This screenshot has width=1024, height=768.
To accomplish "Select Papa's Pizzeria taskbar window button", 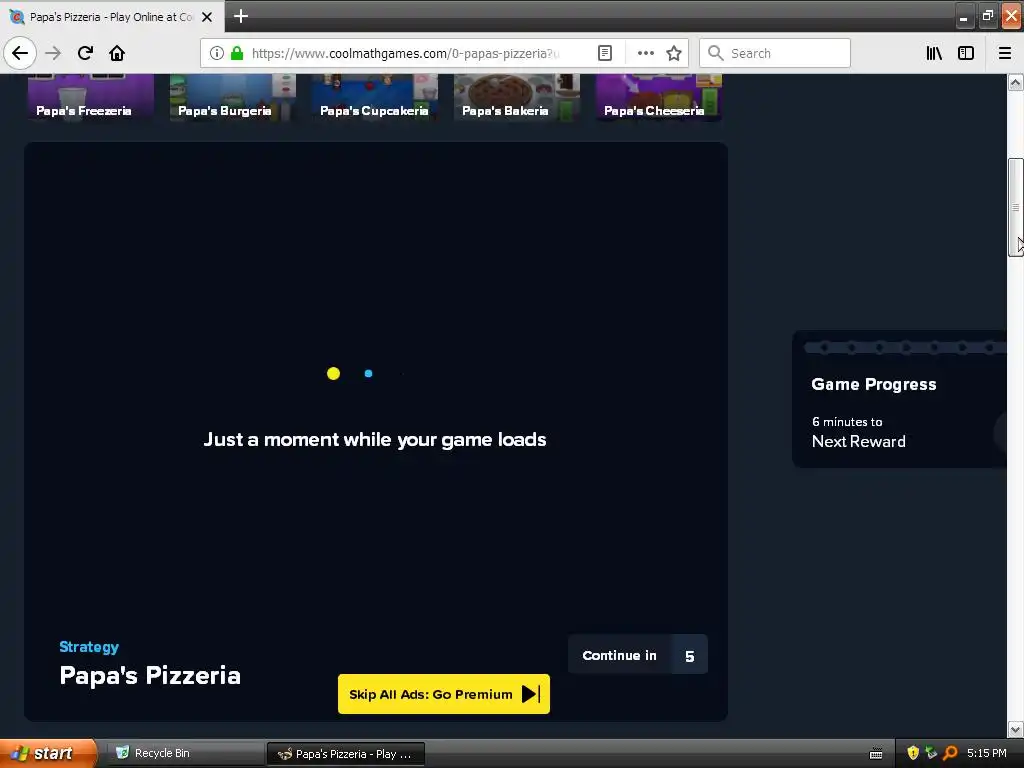I will [346, 754].
